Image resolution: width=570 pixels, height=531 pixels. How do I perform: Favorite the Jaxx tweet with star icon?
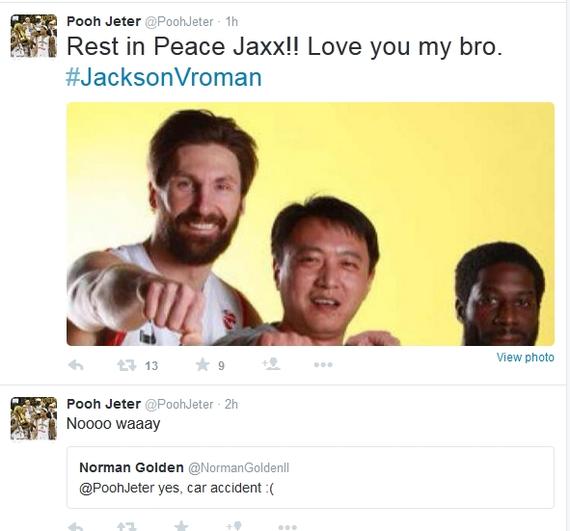pos(202,365)
